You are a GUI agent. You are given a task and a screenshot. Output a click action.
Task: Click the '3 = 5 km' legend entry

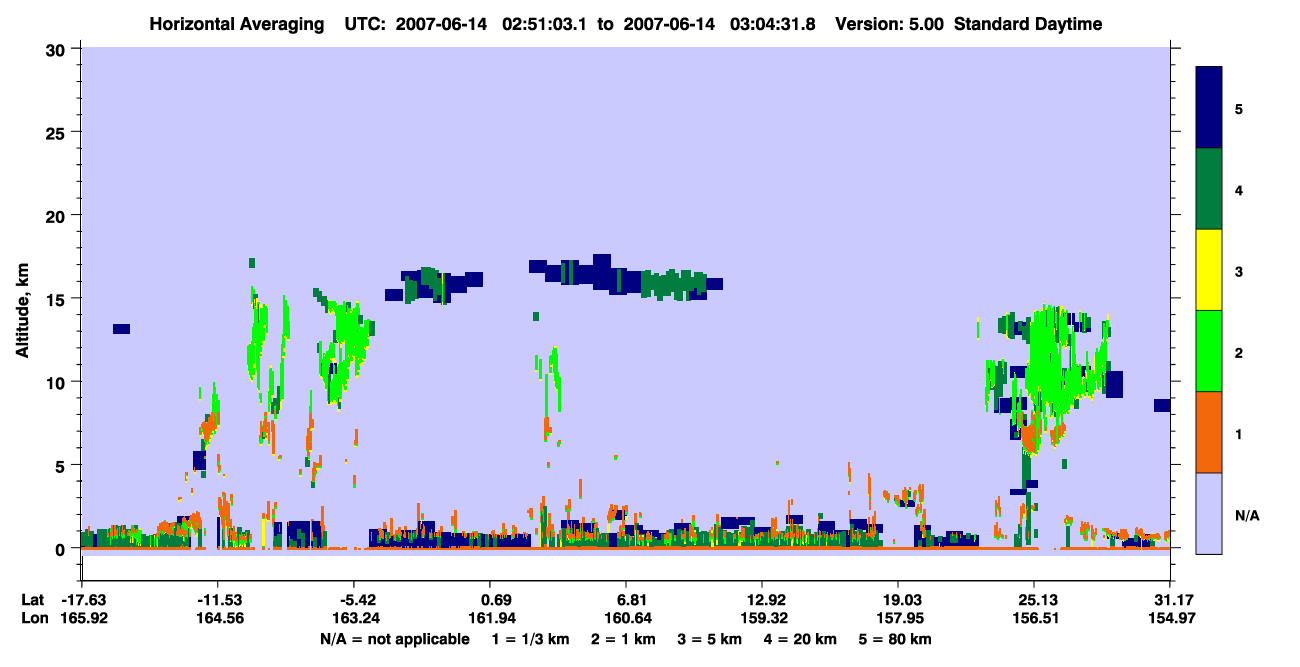[712, 639]
